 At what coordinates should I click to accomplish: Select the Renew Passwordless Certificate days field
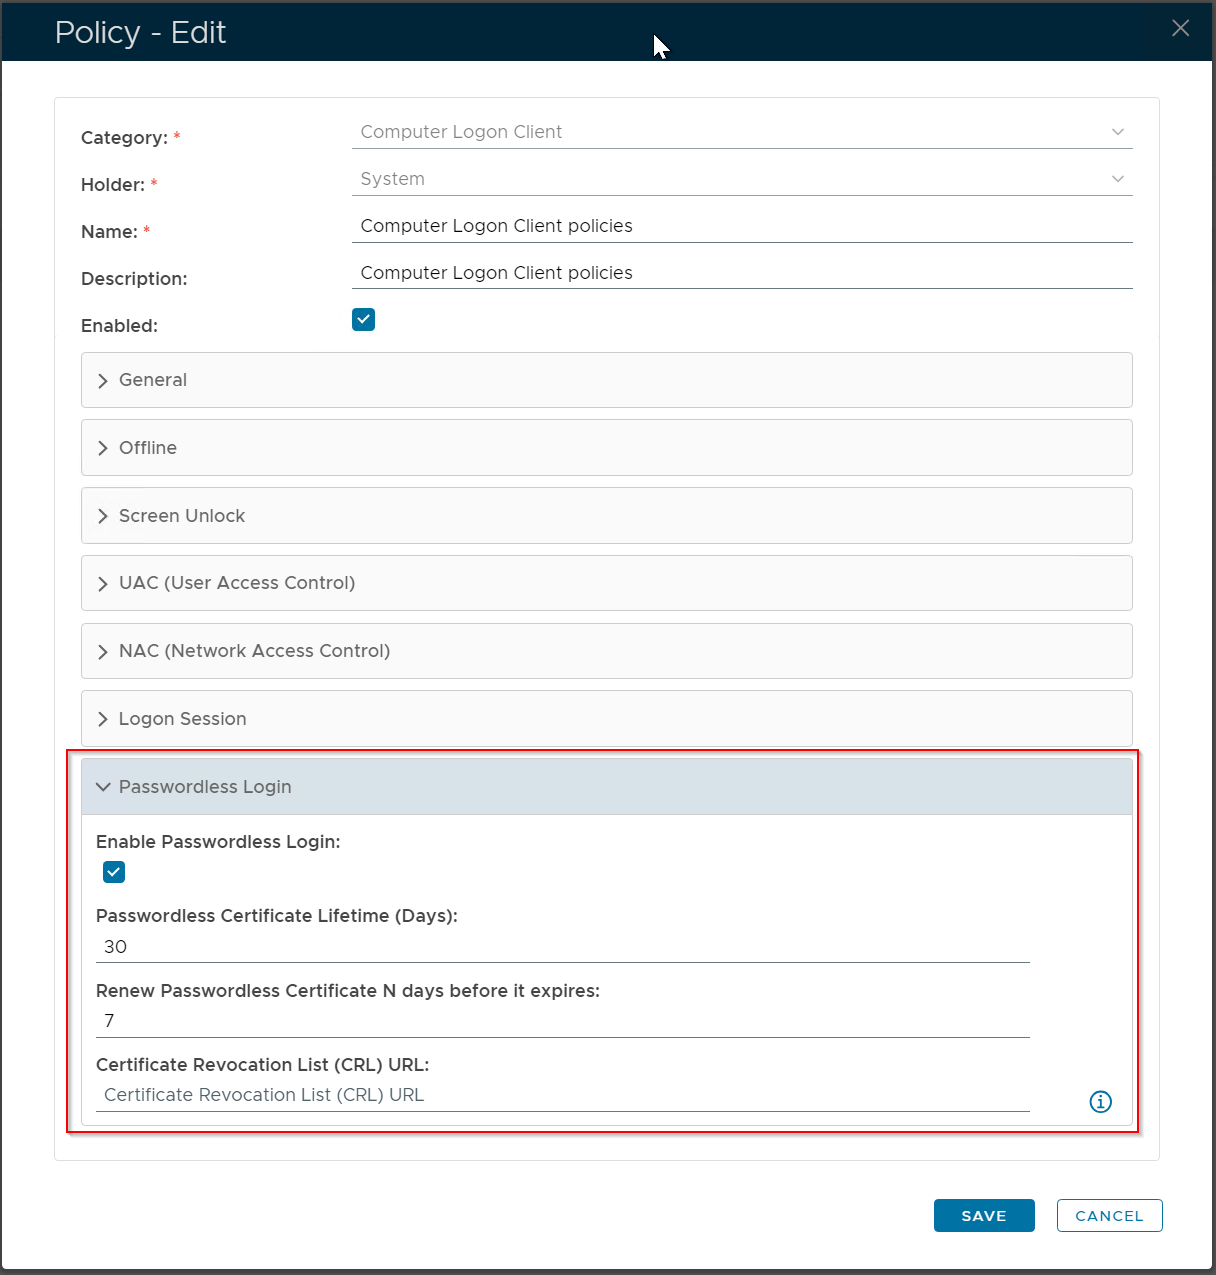coord(562,1021)
